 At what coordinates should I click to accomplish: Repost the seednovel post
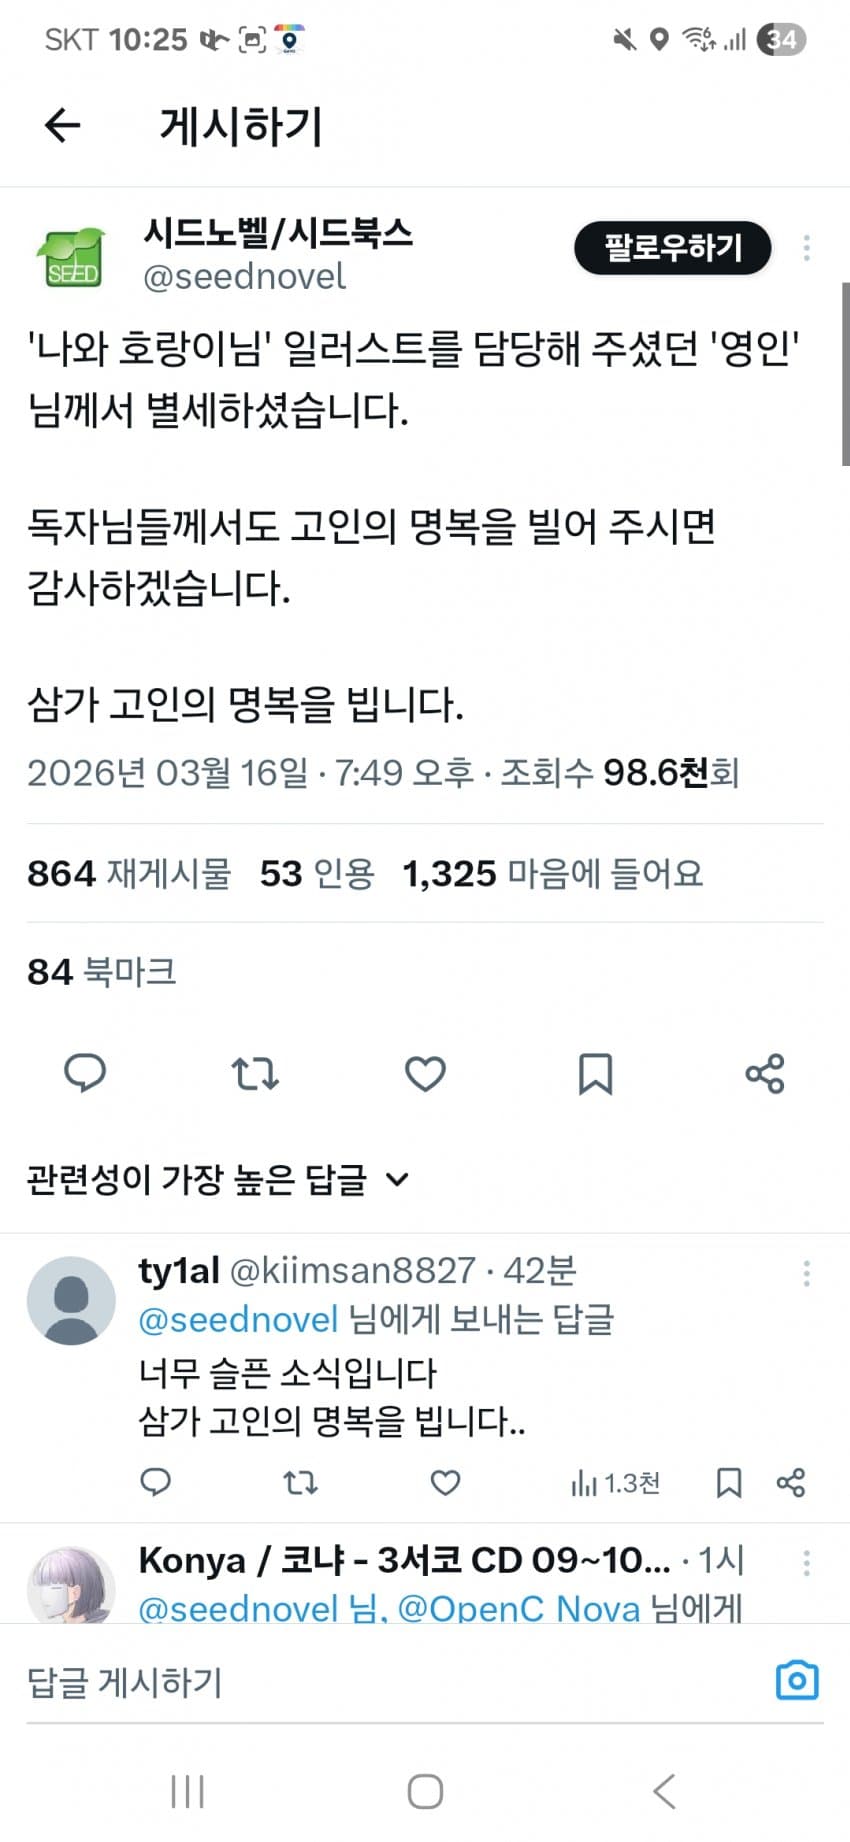click(x=255, y=1073)
